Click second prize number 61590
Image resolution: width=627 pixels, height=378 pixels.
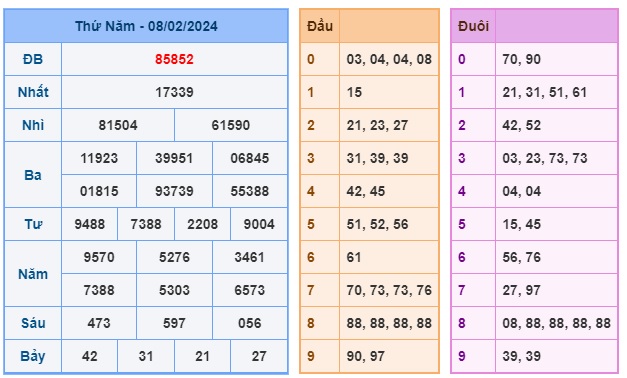231,125
